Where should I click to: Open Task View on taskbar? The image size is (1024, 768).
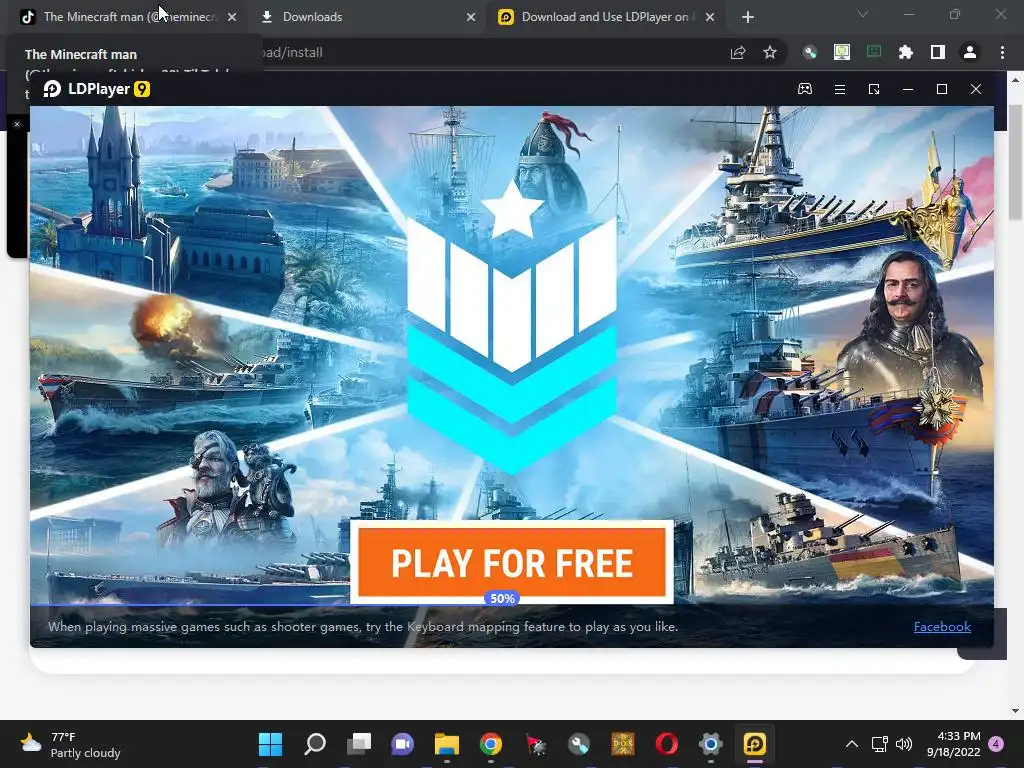tap(359, 744)
